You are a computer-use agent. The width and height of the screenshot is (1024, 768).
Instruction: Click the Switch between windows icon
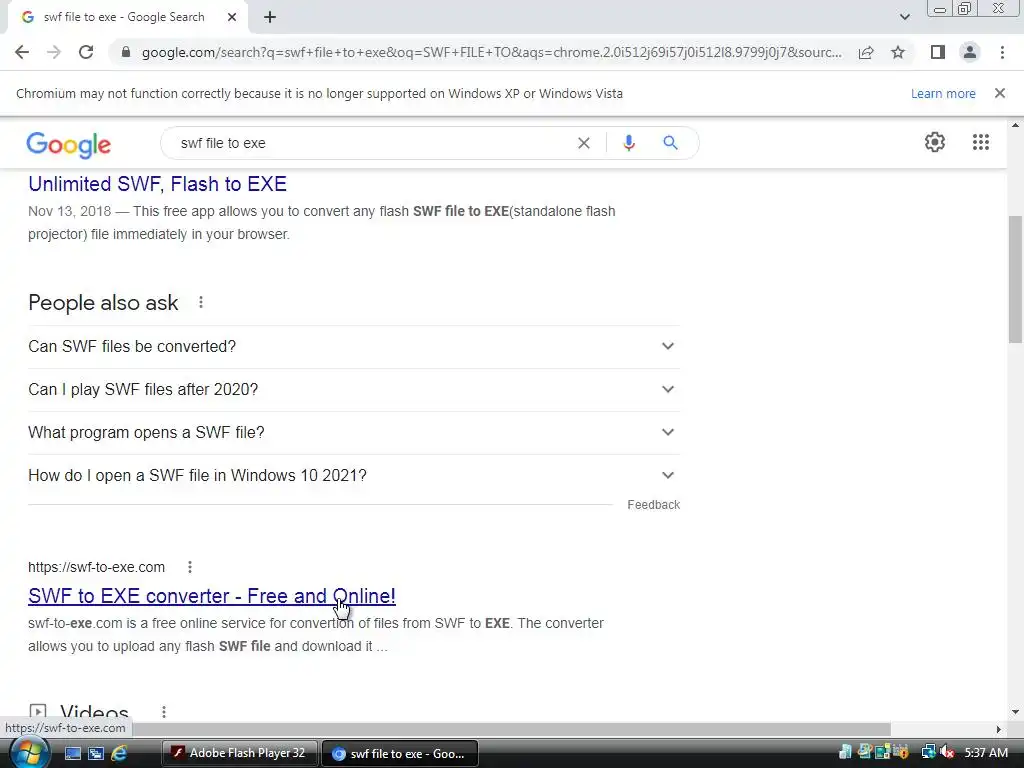(96, 754)
